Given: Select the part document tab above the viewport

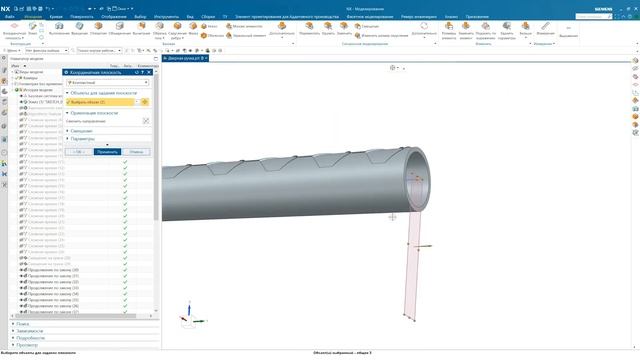Looking at the screenshot, I should 185,58.
